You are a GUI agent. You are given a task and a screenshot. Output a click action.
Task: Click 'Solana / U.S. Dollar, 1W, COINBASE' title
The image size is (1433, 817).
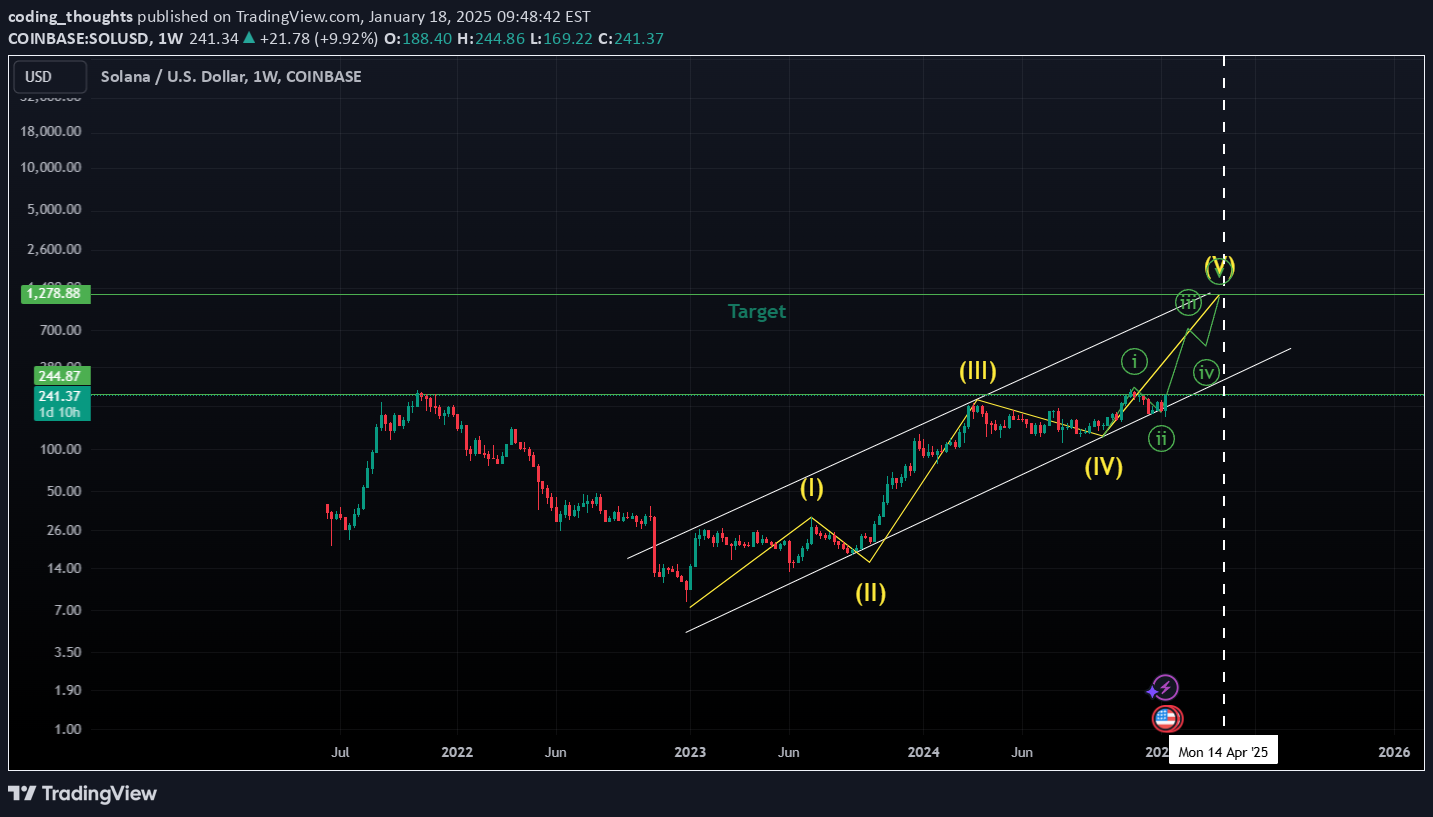pos(231,77)
